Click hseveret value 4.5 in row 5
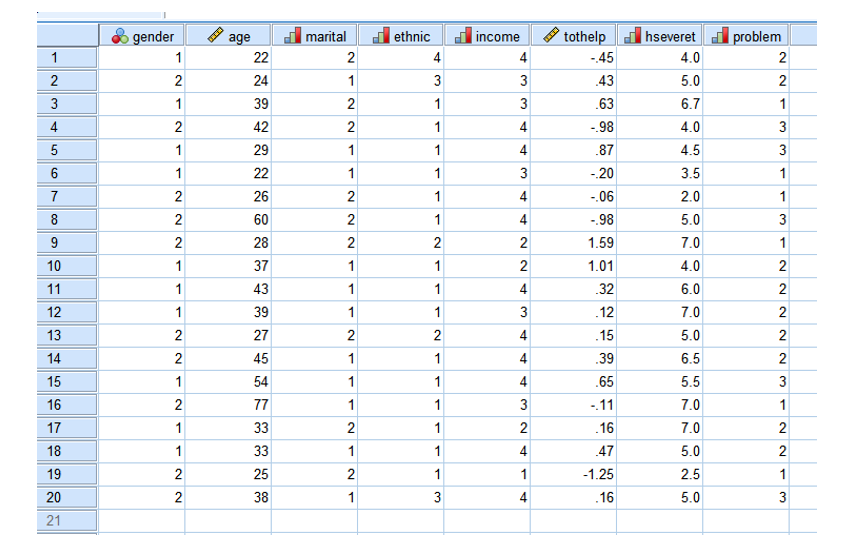Screen dimensions: 867x553 click(x=690, y=150)
